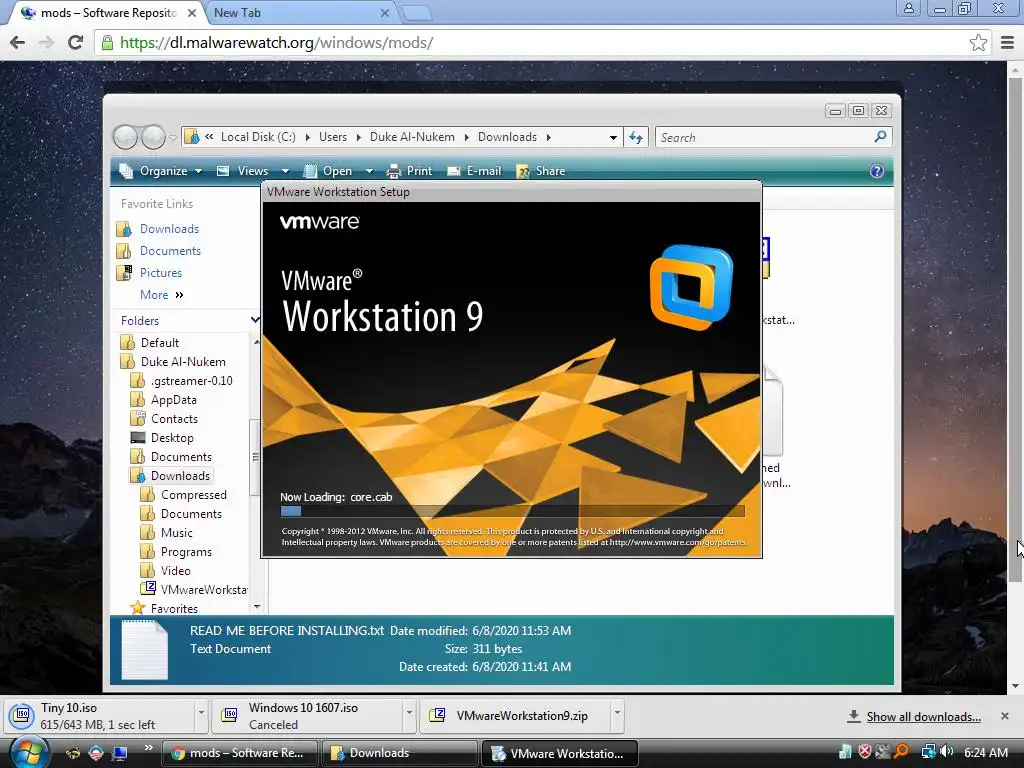
Task: Click the Chrome back arrow
Action: 18,42
